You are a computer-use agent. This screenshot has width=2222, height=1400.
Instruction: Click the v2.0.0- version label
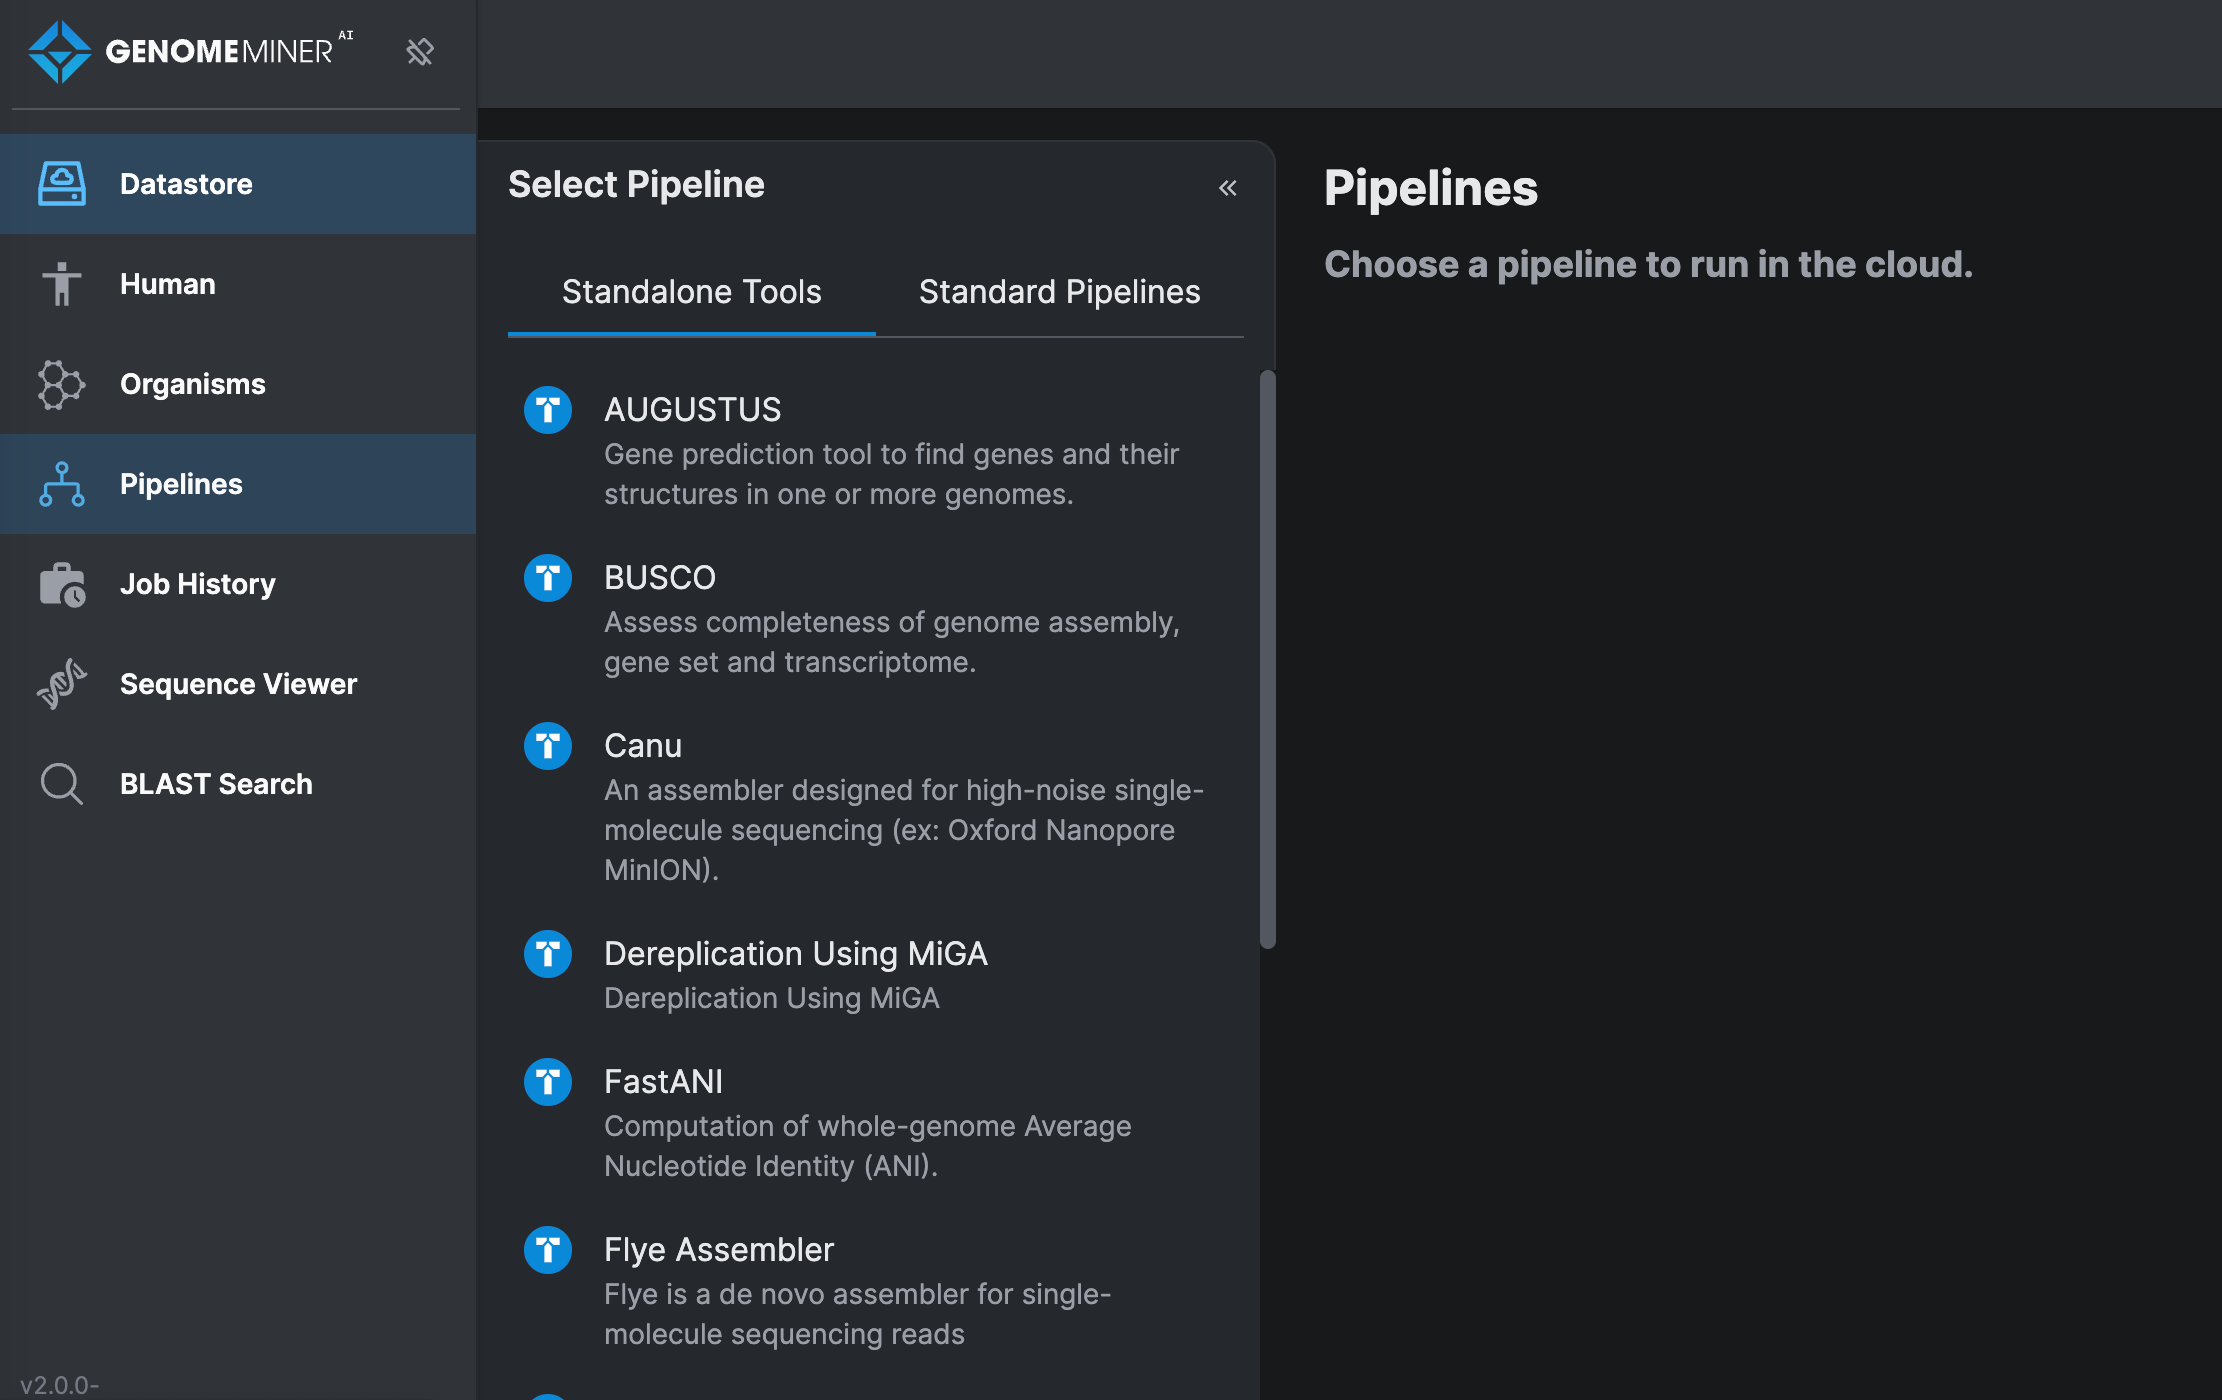[60, 1385]
